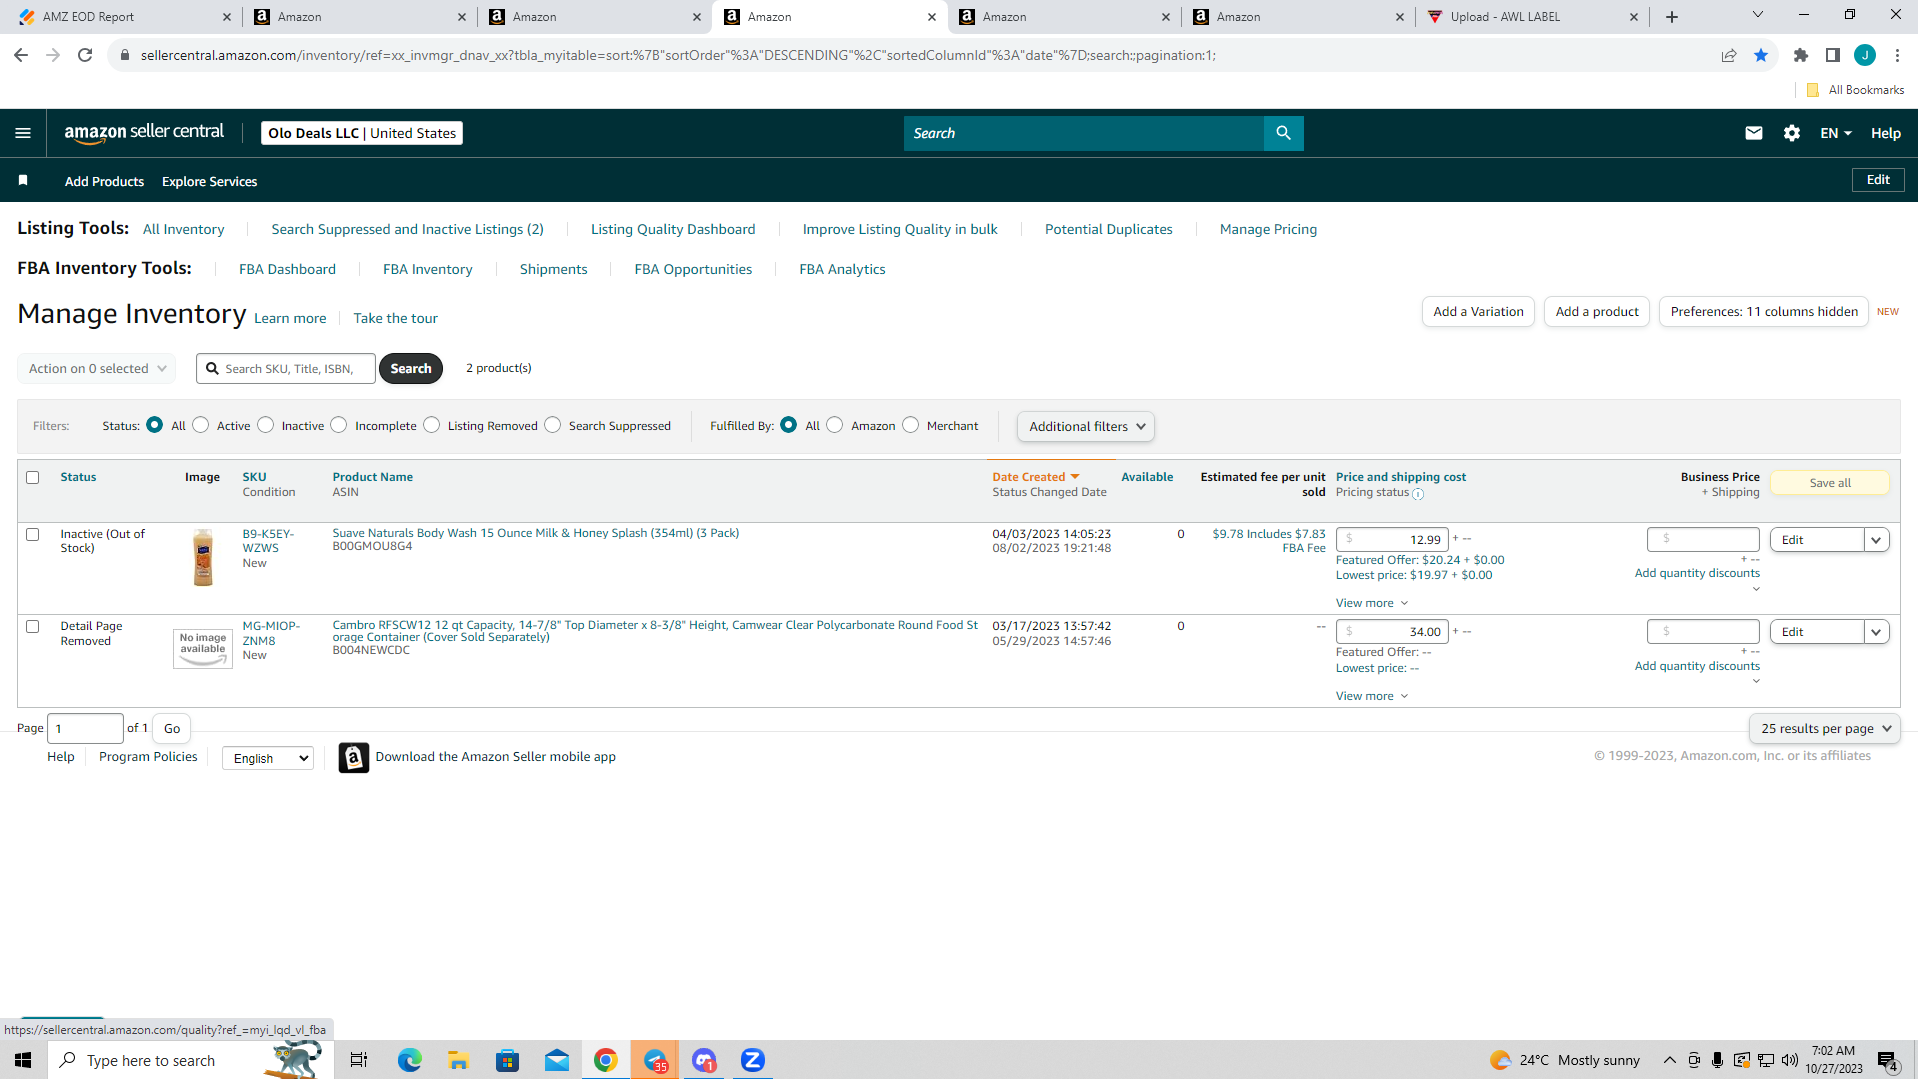
Task: Open a new browser tab
Action: (1672, 17)
